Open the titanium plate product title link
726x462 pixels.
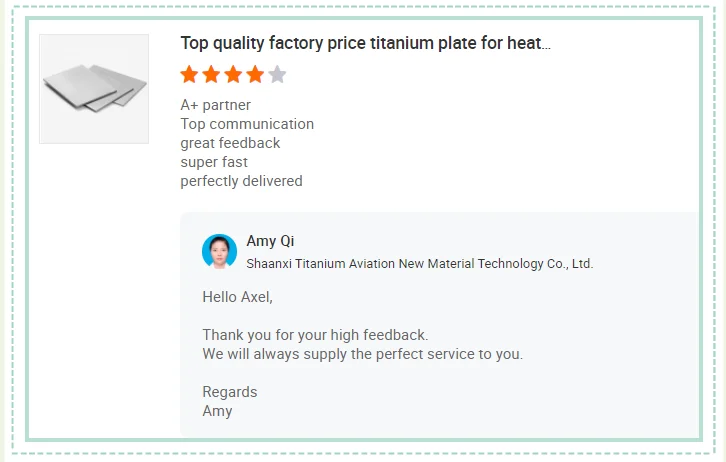click(365, 43)
